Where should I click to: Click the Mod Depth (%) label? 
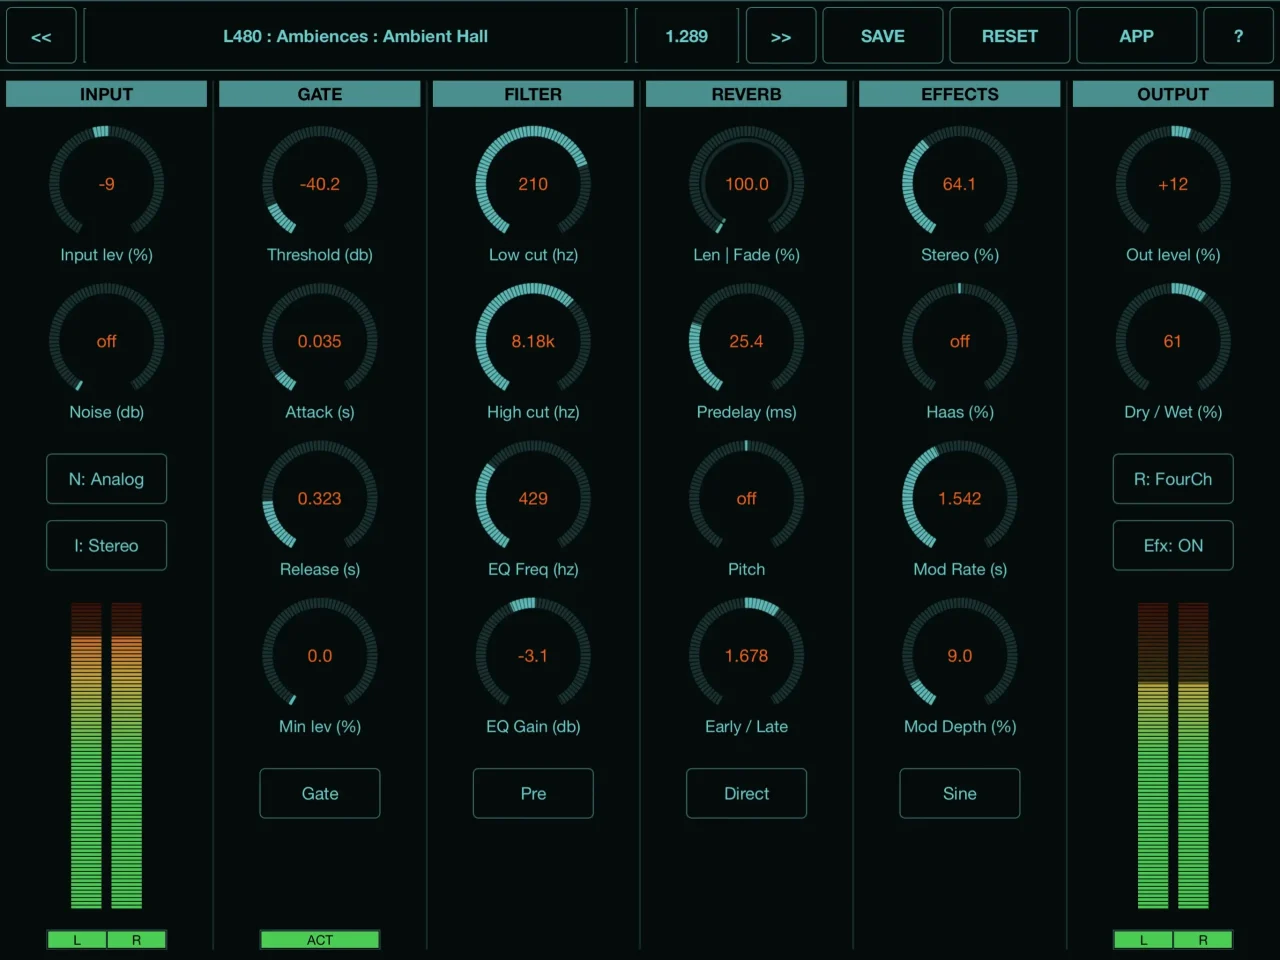[960, 726]
